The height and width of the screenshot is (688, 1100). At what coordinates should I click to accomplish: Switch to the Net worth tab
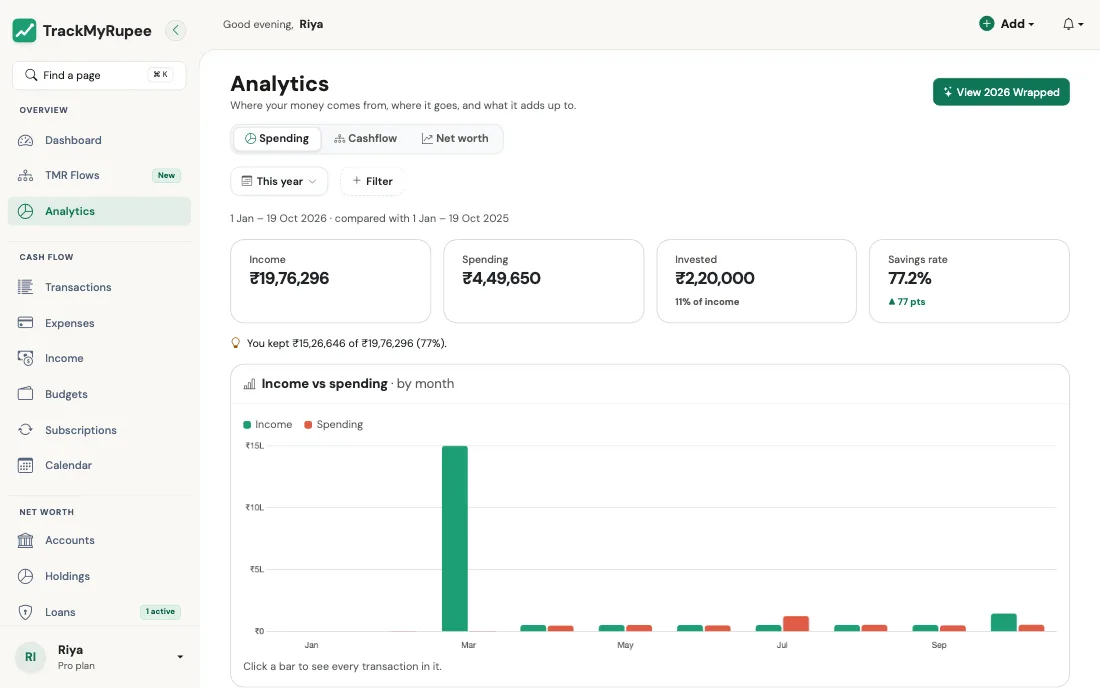(x=455, y=139)
